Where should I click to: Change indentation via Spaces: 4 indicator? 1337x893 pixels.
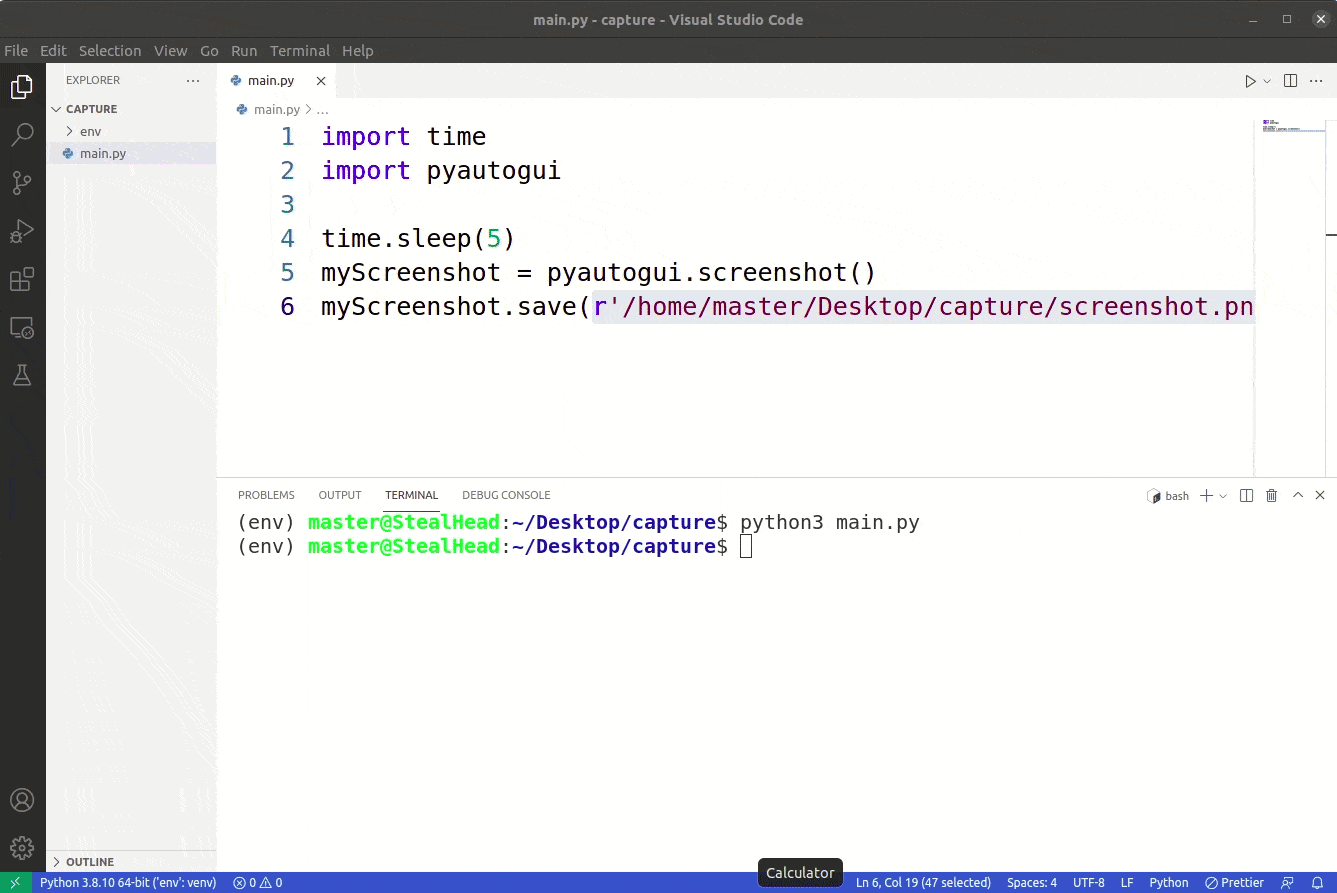point(1031,882)
